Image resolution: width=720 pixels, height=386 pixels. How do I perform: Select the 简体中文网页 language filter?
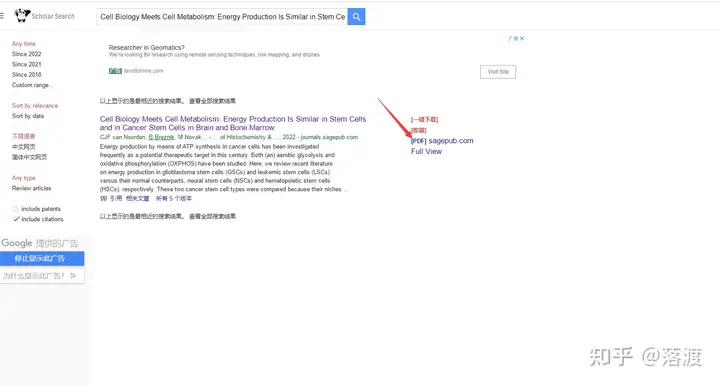[29, 157]
